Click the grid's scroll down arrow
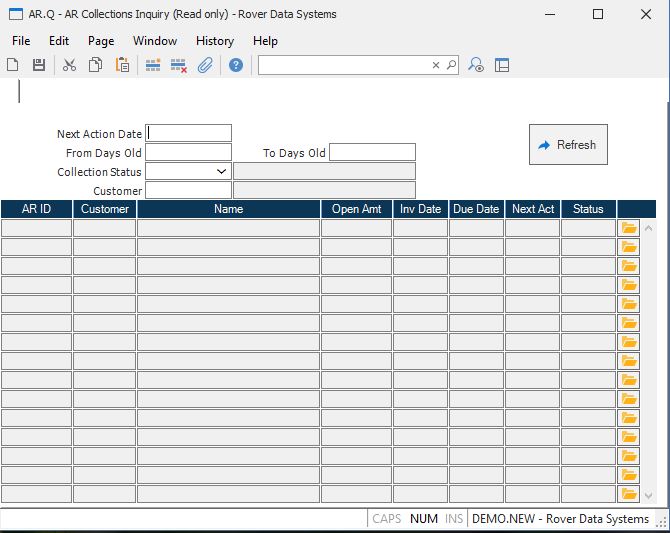The height and width of the screenshot is (533, 670). 648,495
